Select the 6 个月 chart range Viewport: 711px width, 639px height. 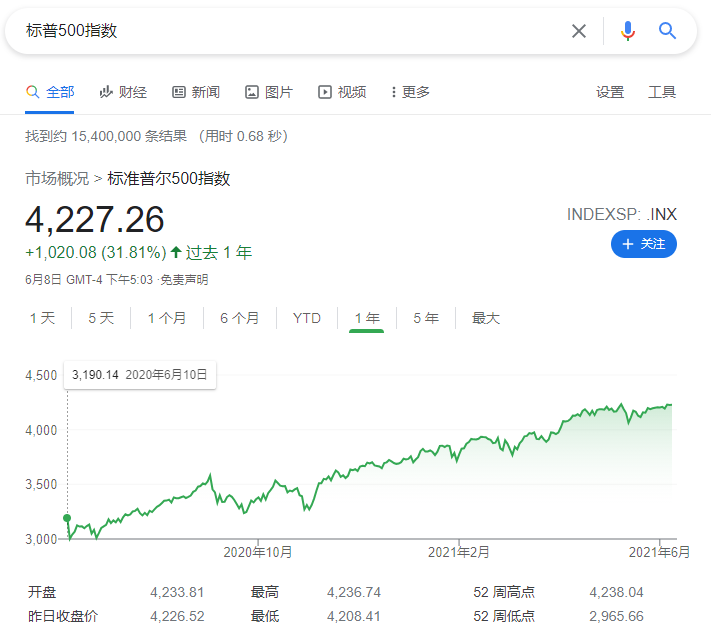point(239,318)
